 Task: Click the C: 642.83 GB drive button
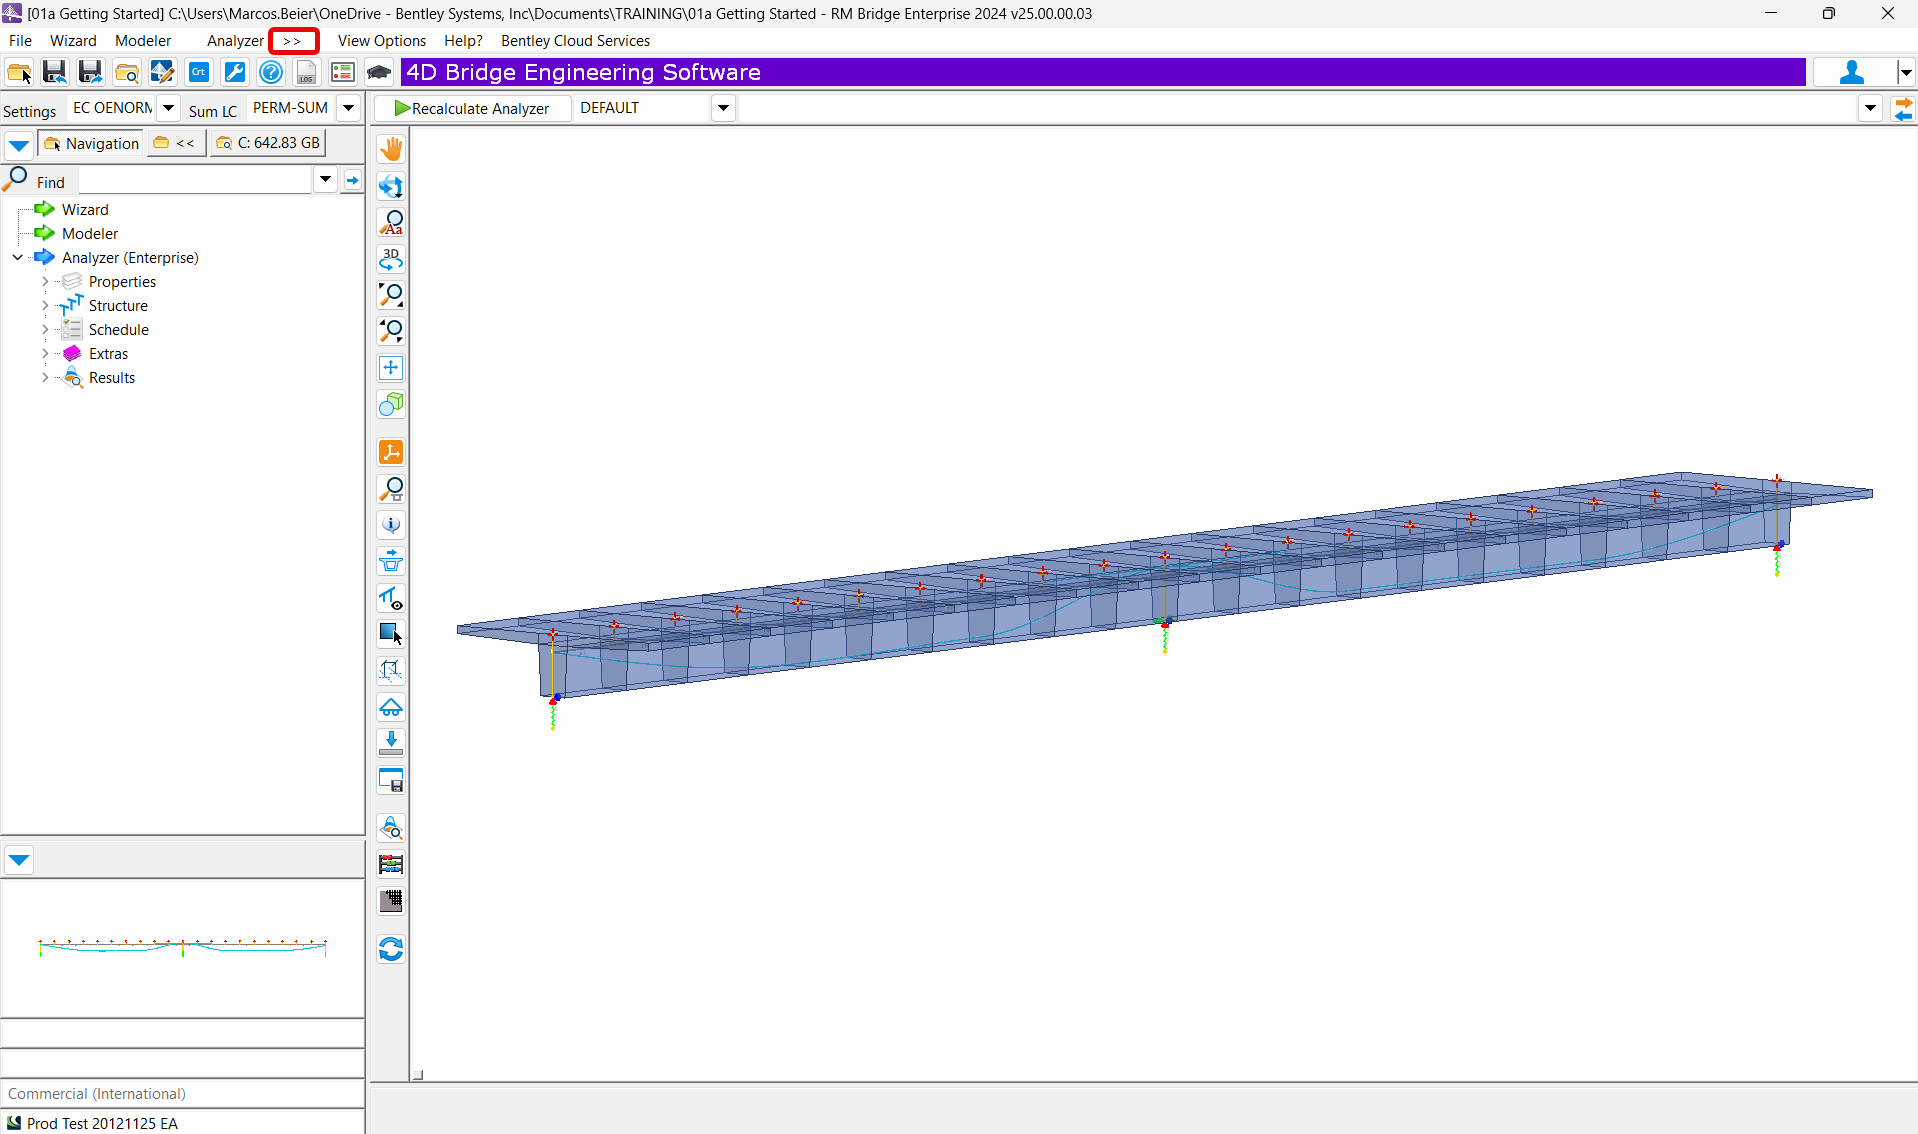(268, 143)
